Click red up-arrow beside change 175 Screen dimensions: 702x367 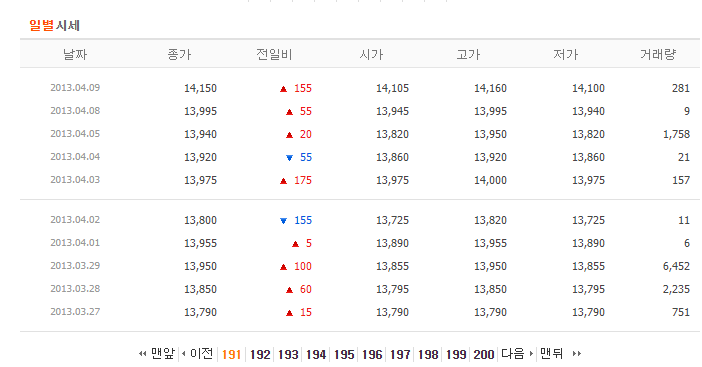pyautogui.click(x=283, y=181)
